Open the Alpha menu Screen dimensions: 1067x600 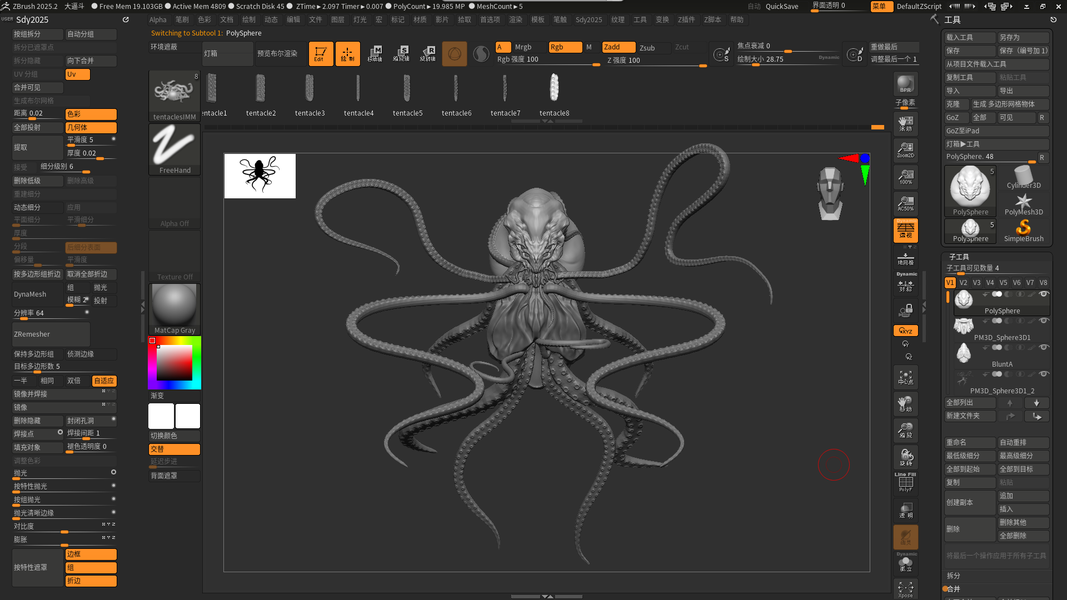pyautogui.click(x=158, y=20)
